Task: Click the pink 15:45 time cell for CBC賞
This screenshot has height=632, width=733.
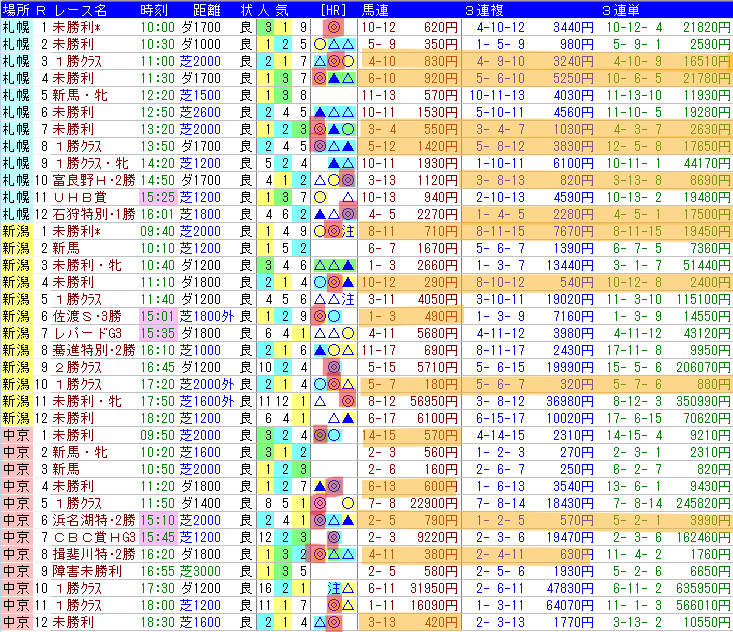Action: tap(158, 537)
